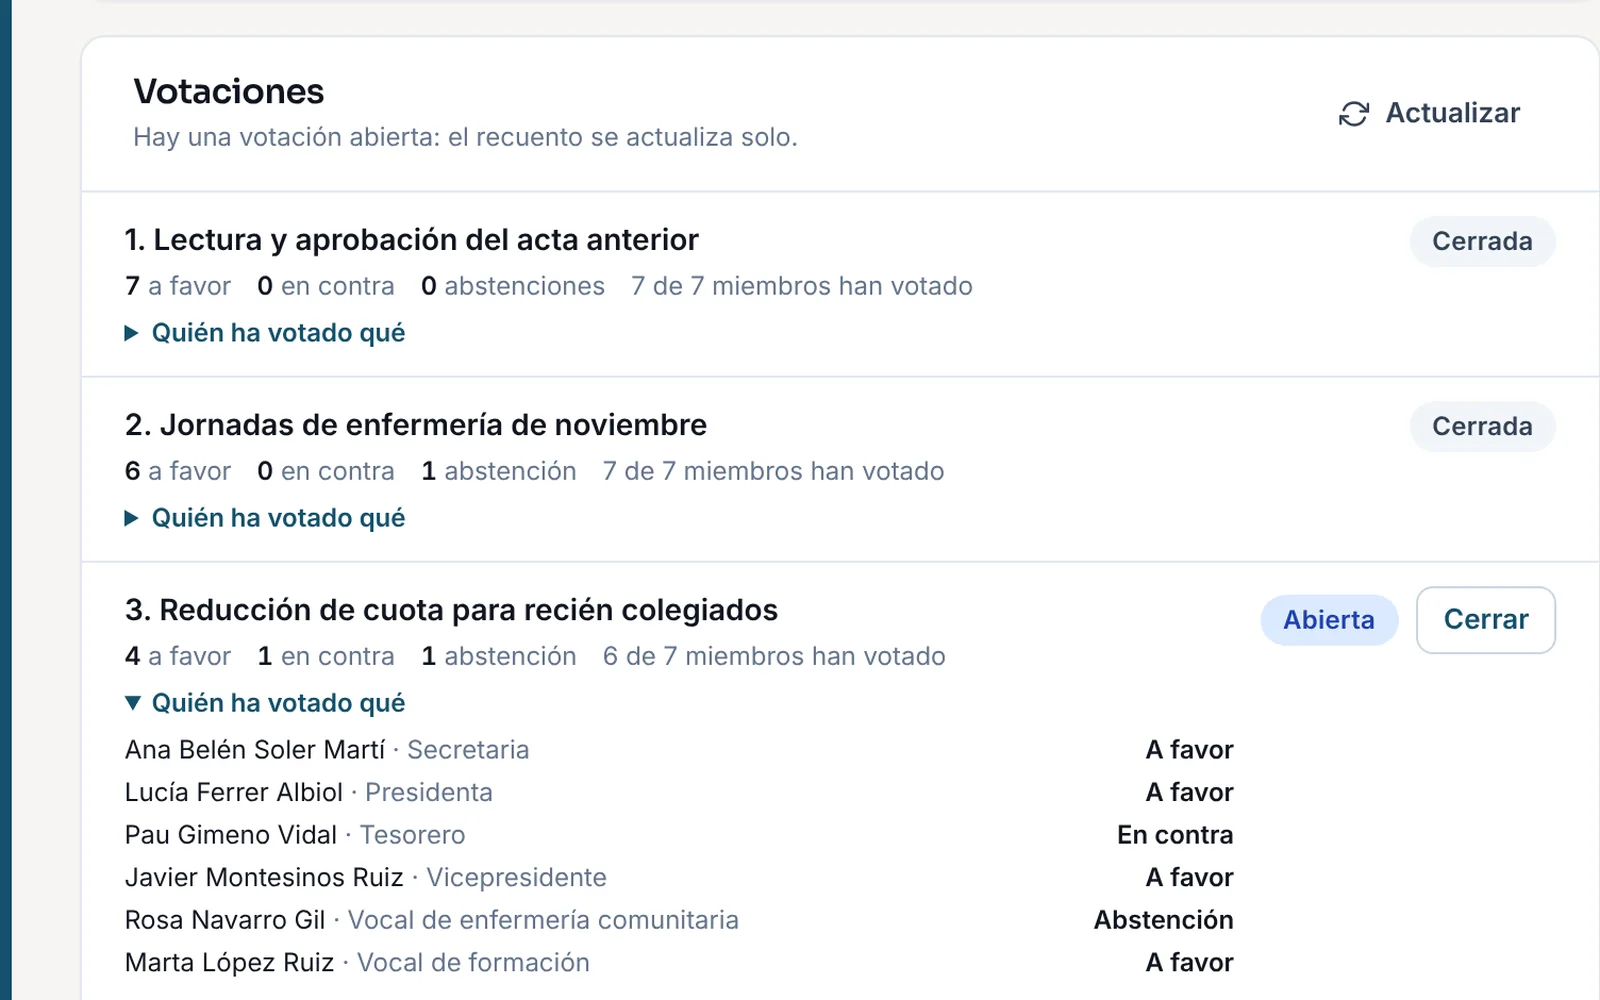The image size is (1600, 1000).
Task: Select the row for Pau Gimeno Vidal
Action: [679, 835]
